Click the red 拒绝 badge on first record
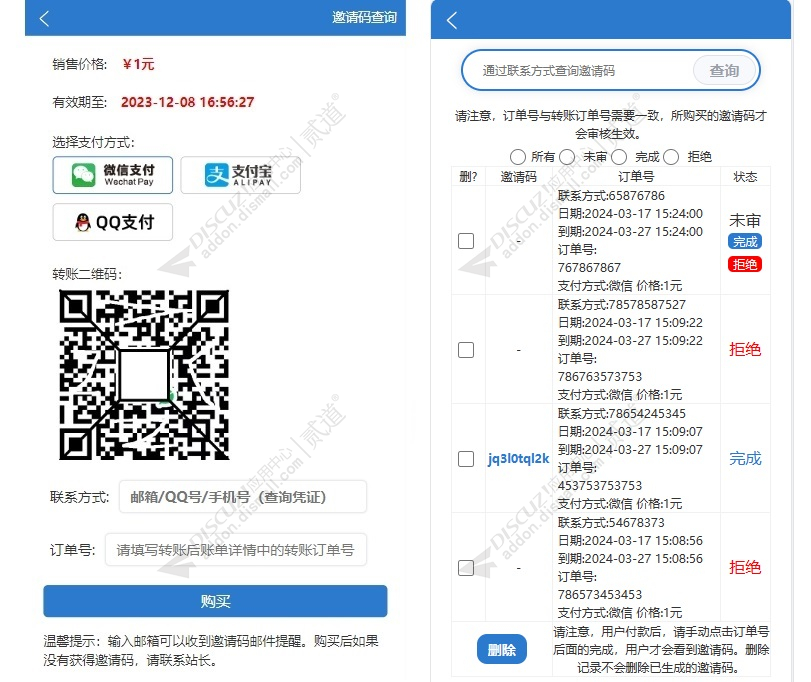This screenshot has width=811, height=682. [x=744, y=264]
